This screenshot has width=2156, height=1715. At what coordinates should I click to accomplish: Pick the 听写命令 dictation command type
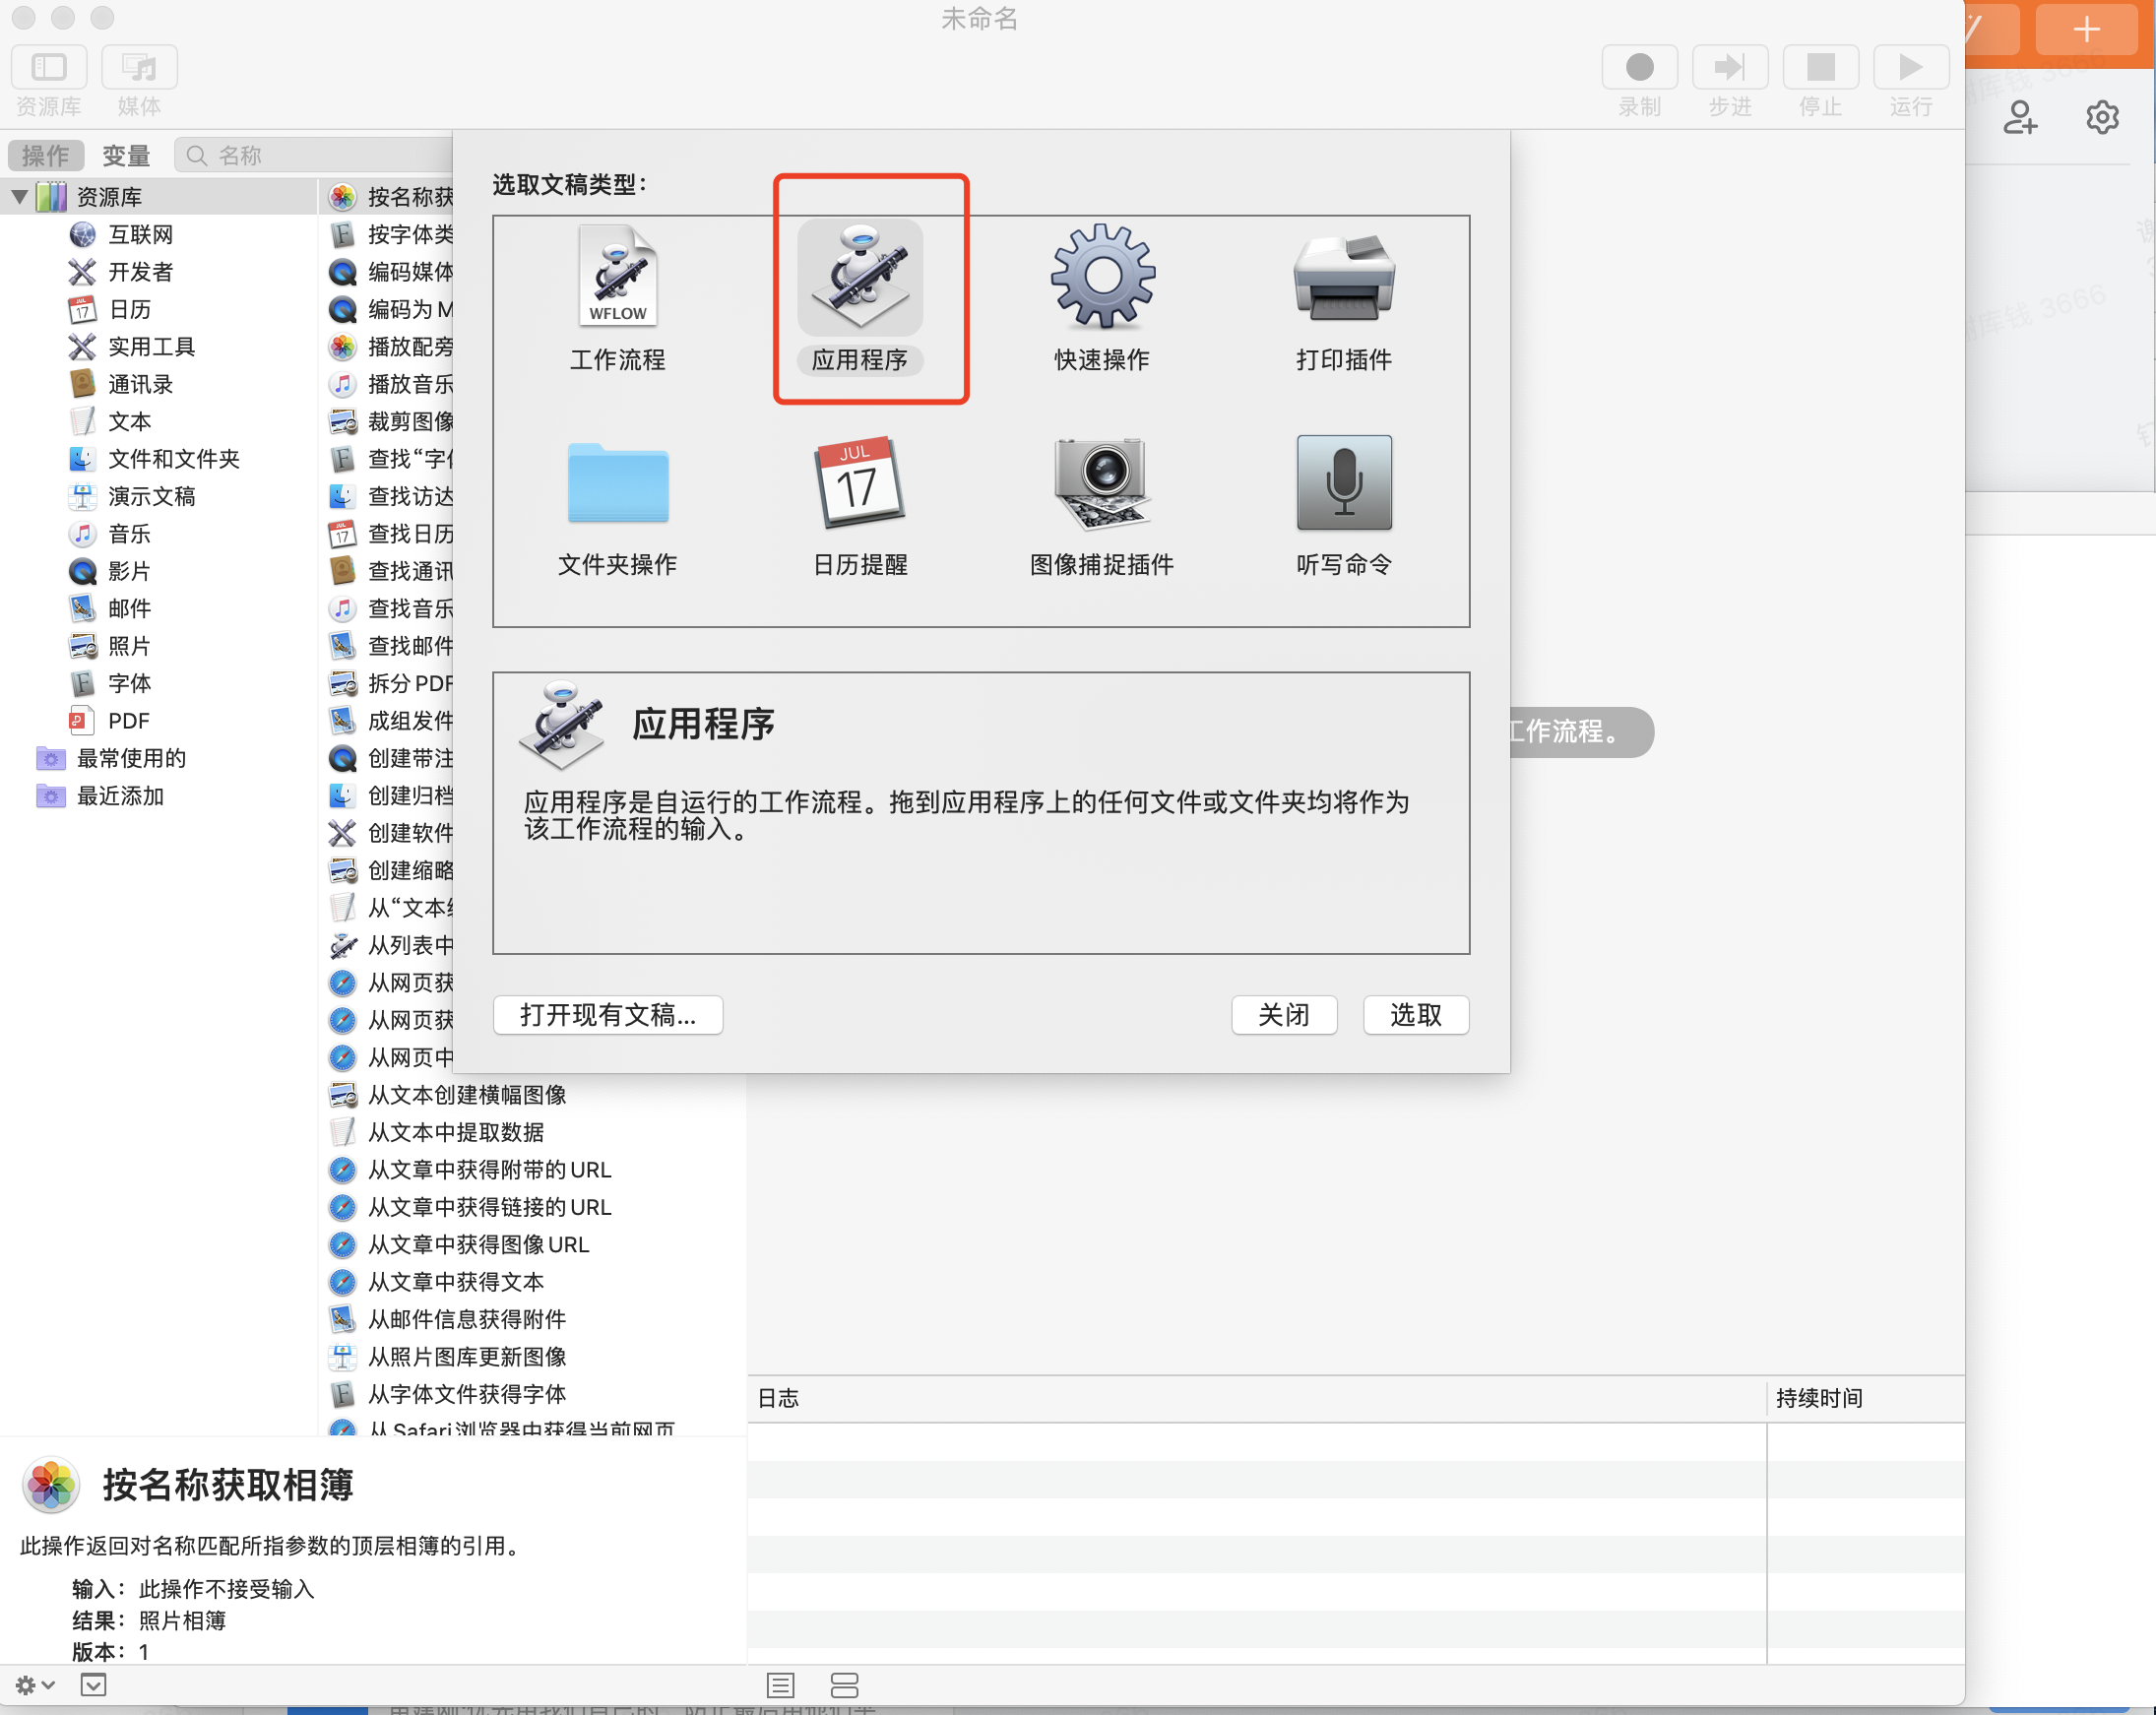point(1344,506)
